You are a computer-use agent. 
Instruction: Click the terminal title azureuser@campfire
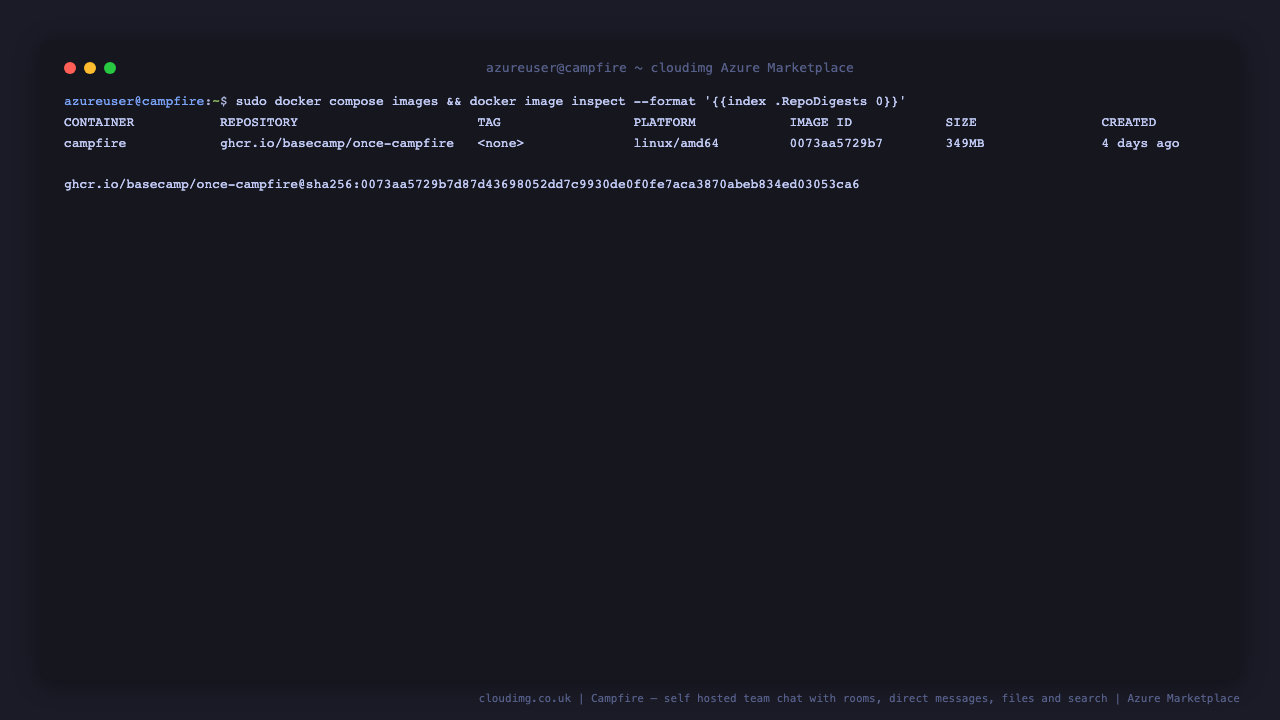pos(670,68)
